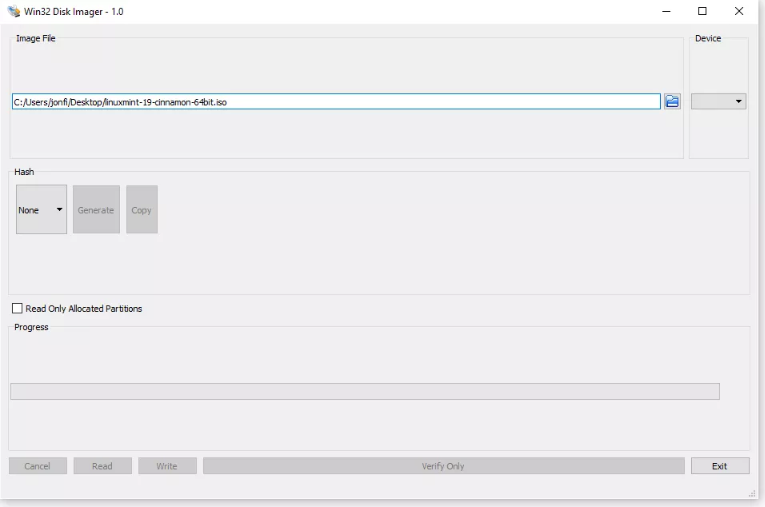Expand the Hash type dropdown showing None

click(41, 209)
